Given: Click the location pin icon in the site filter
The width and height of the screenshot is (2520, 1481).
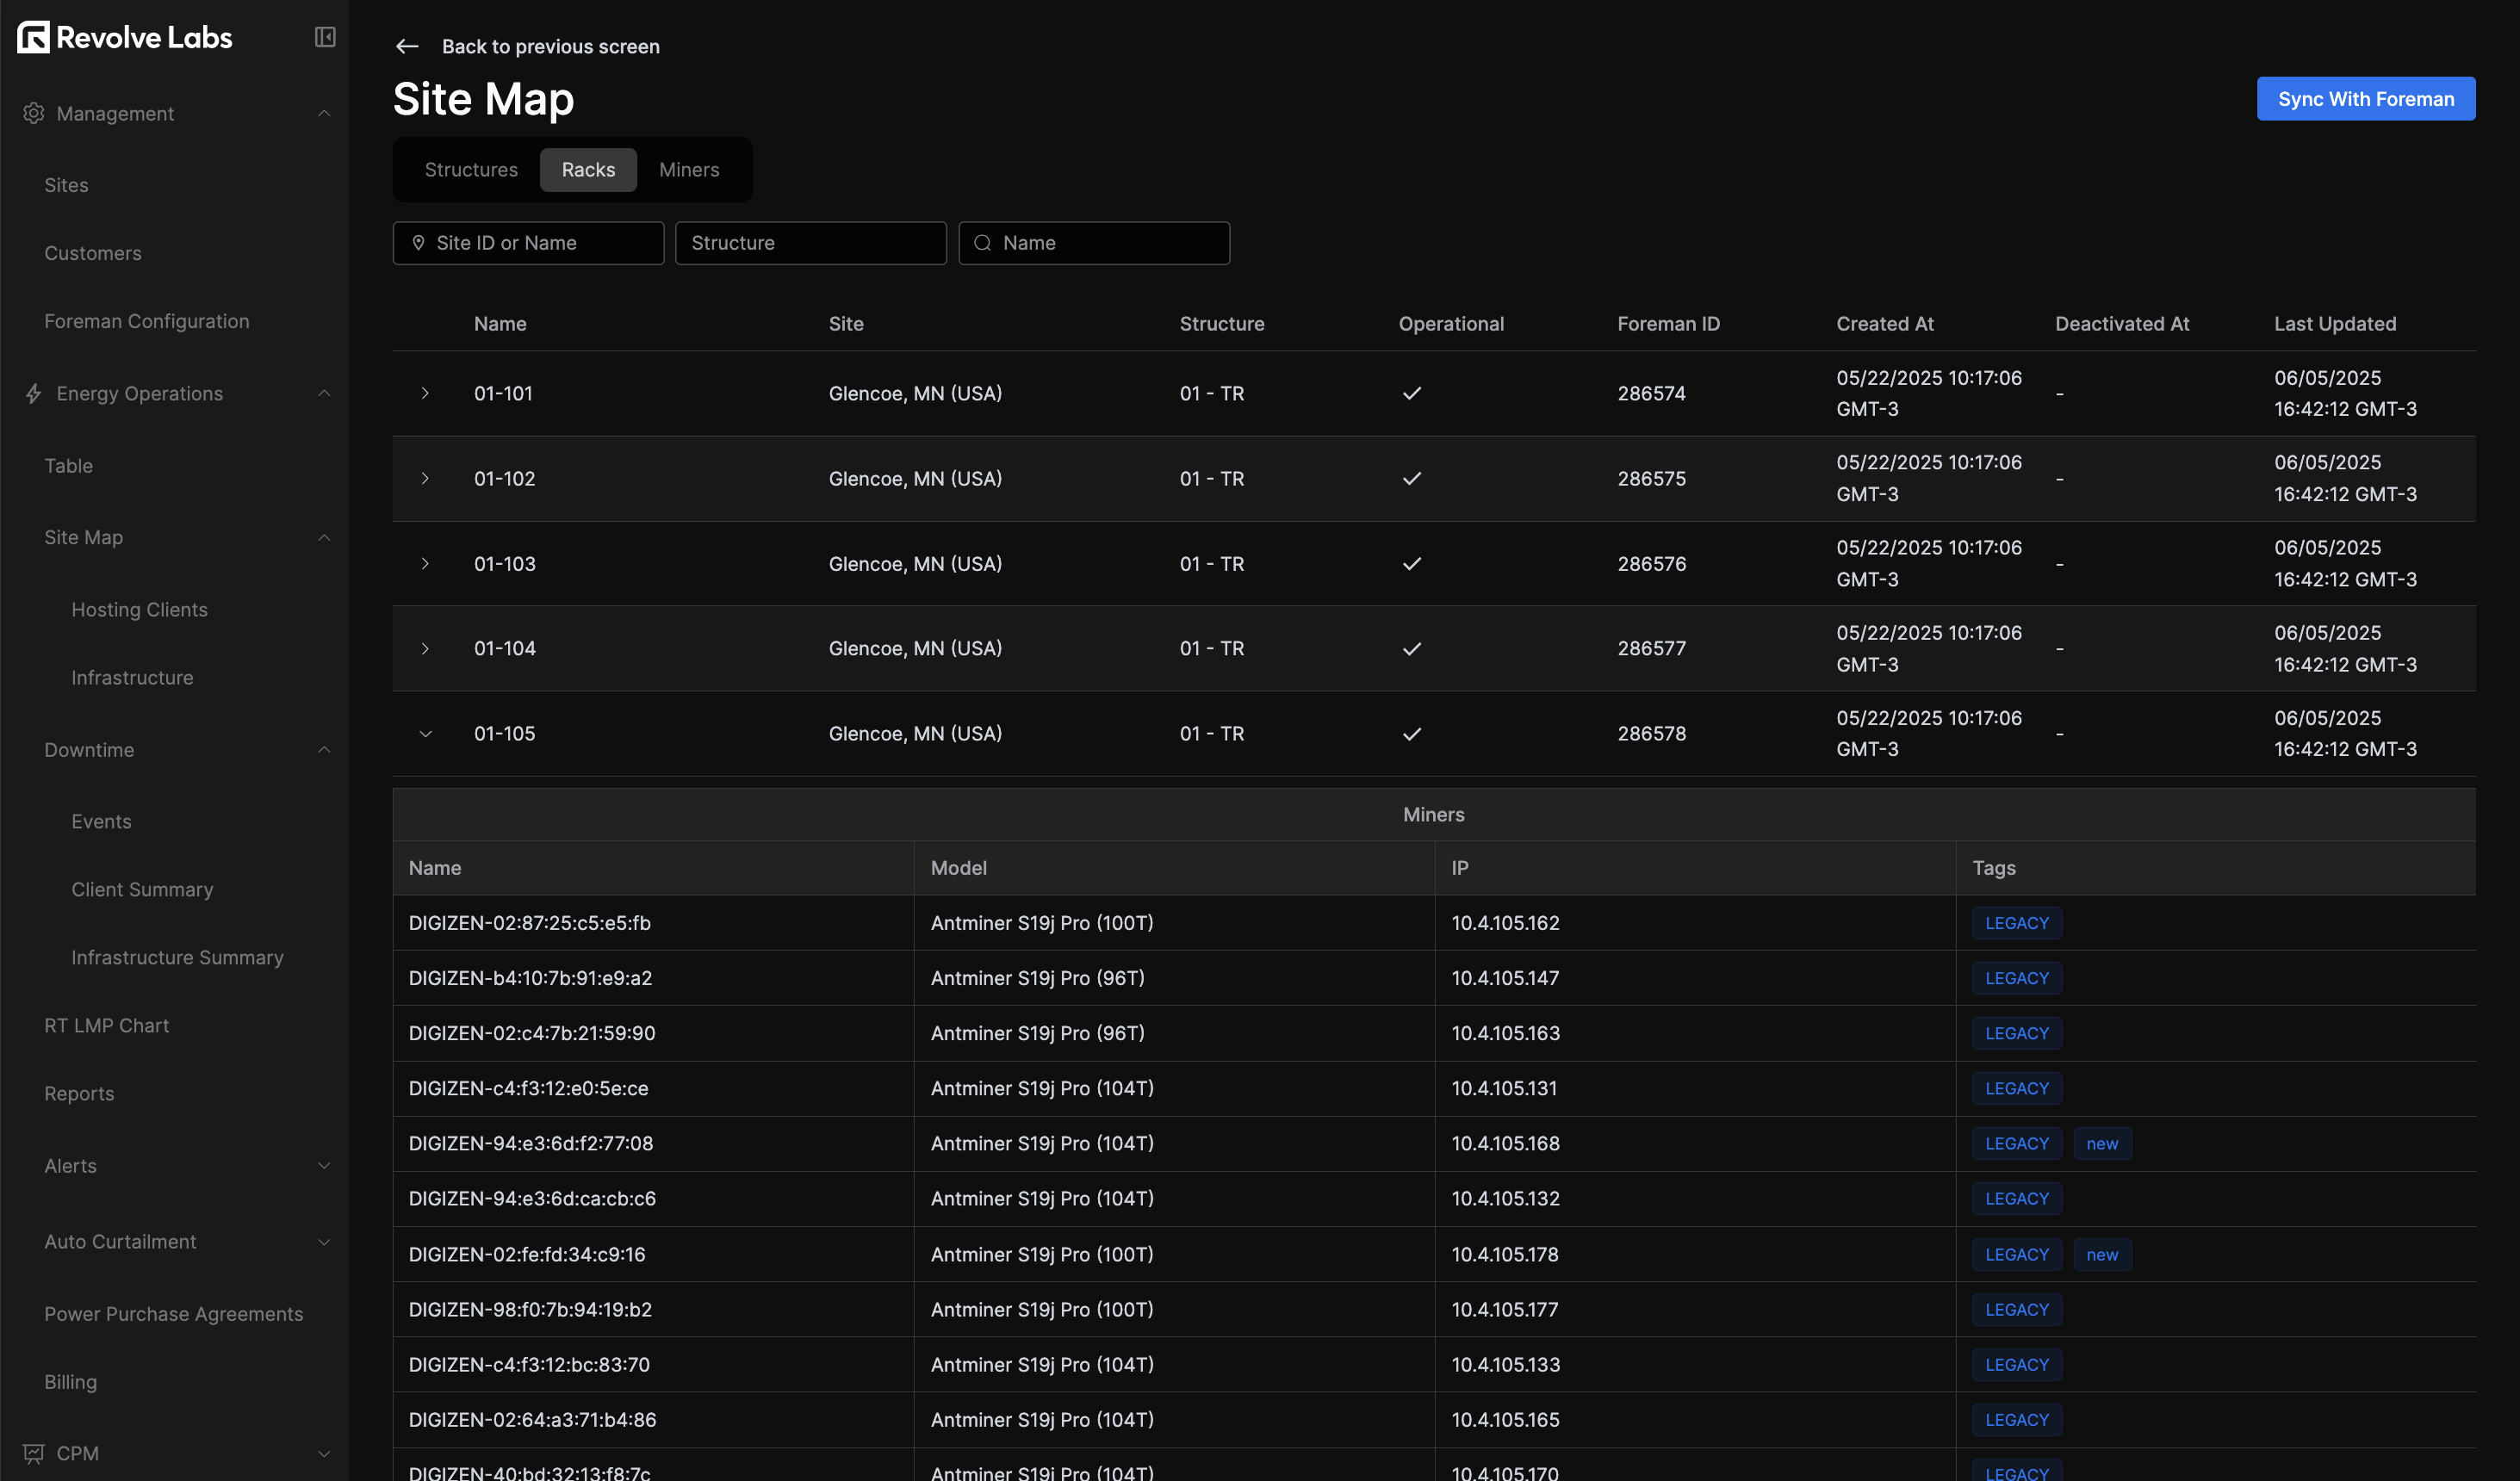Looking at the screenshot, I should pyautogui.click(x=419, y=243).
